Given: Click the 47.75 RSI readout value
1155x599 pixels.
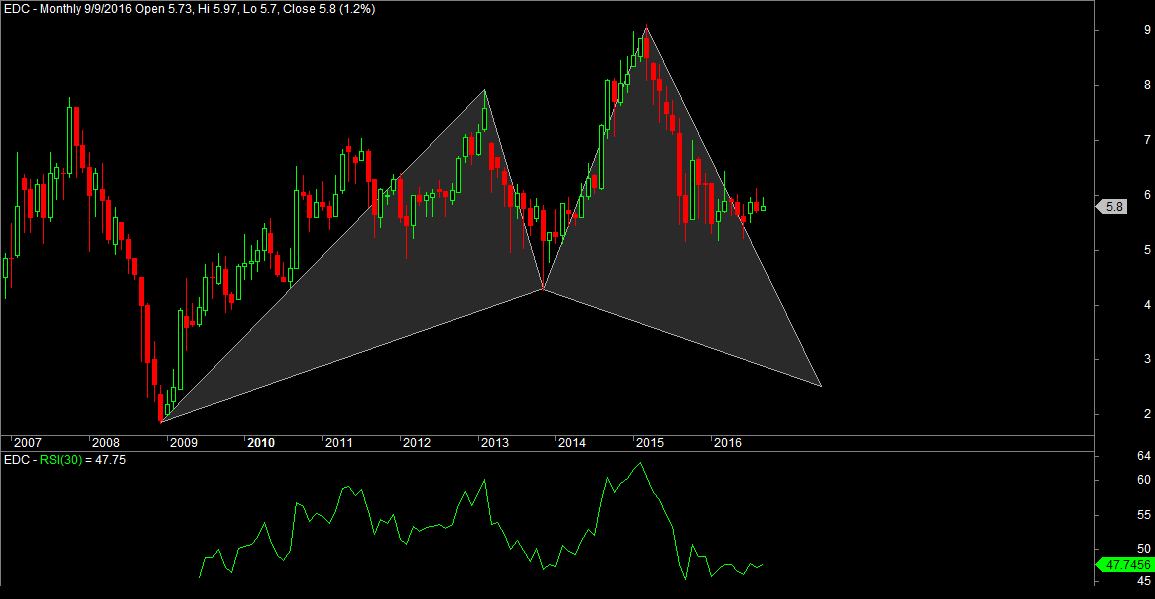Looking at the screenshot, I should pos(110,460).
